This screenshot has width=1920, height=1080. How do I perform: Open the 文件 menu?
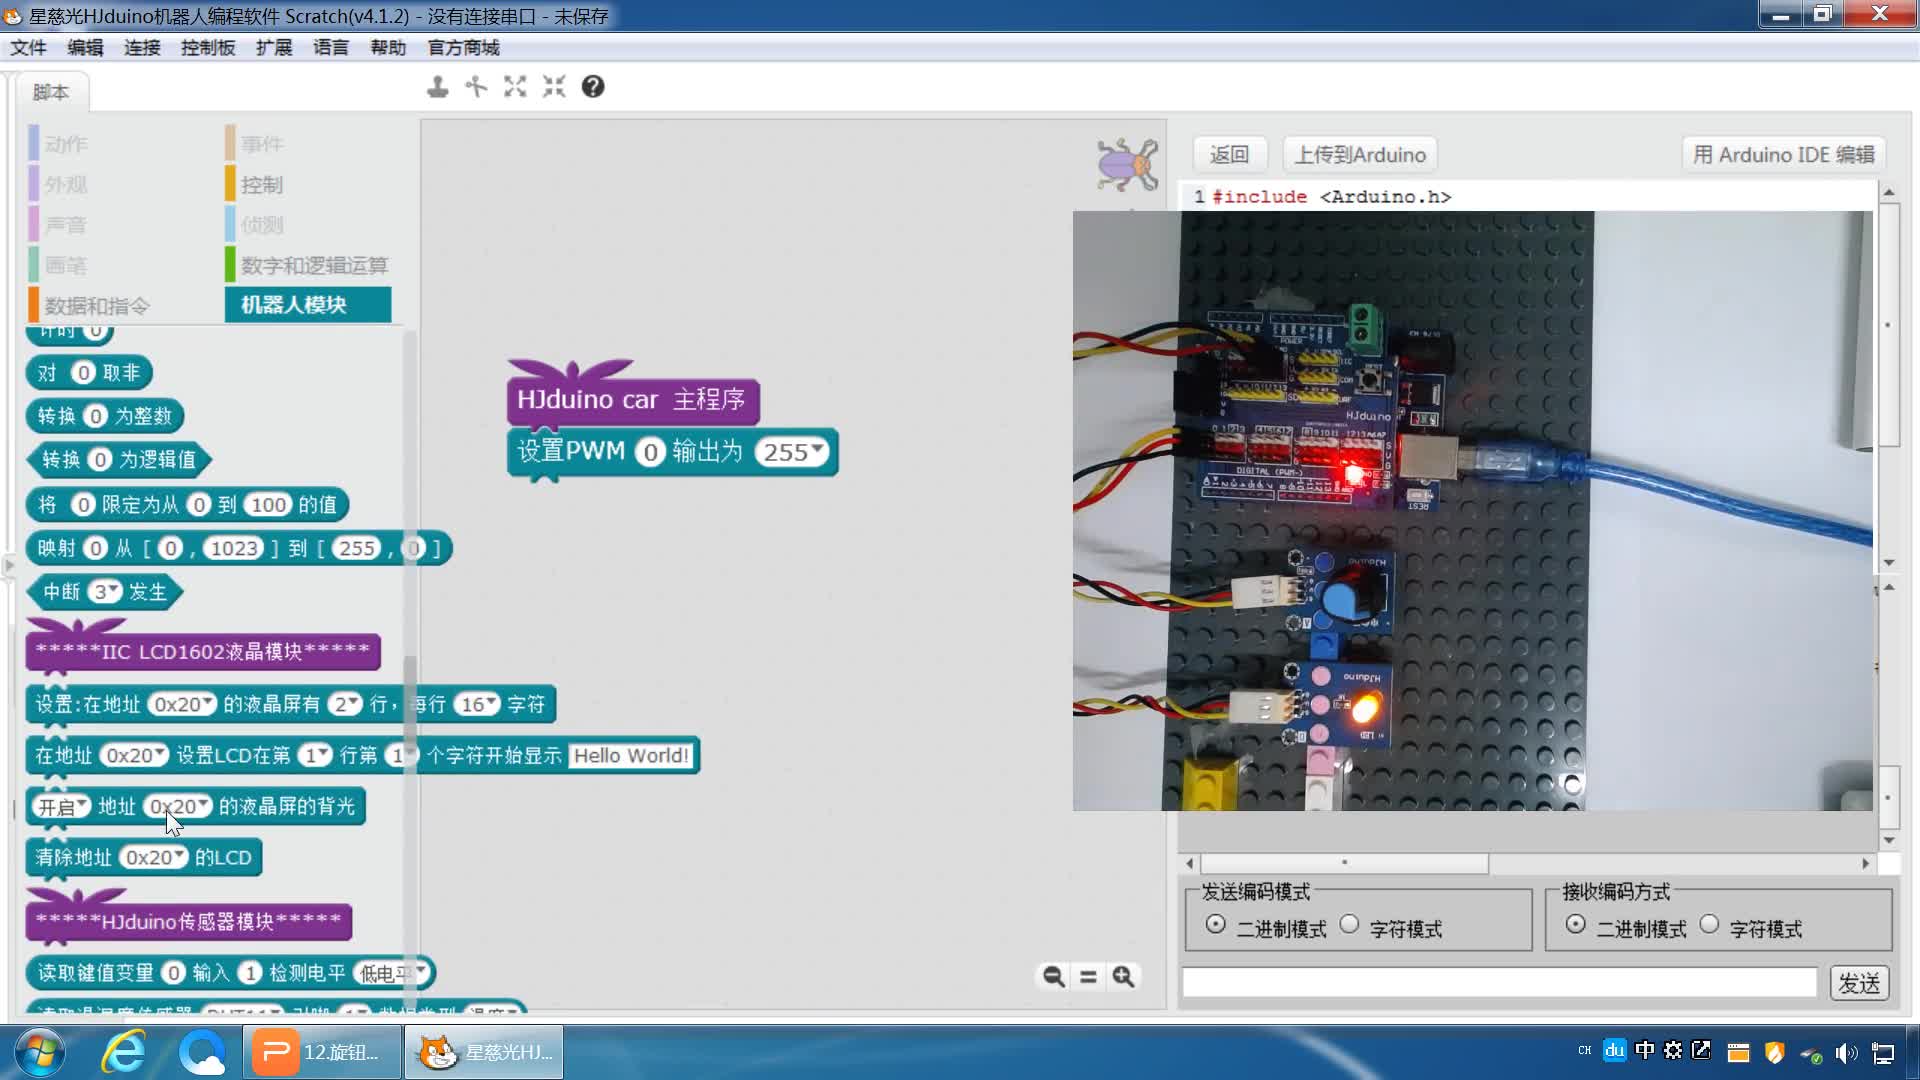click(x=29, y=47)
